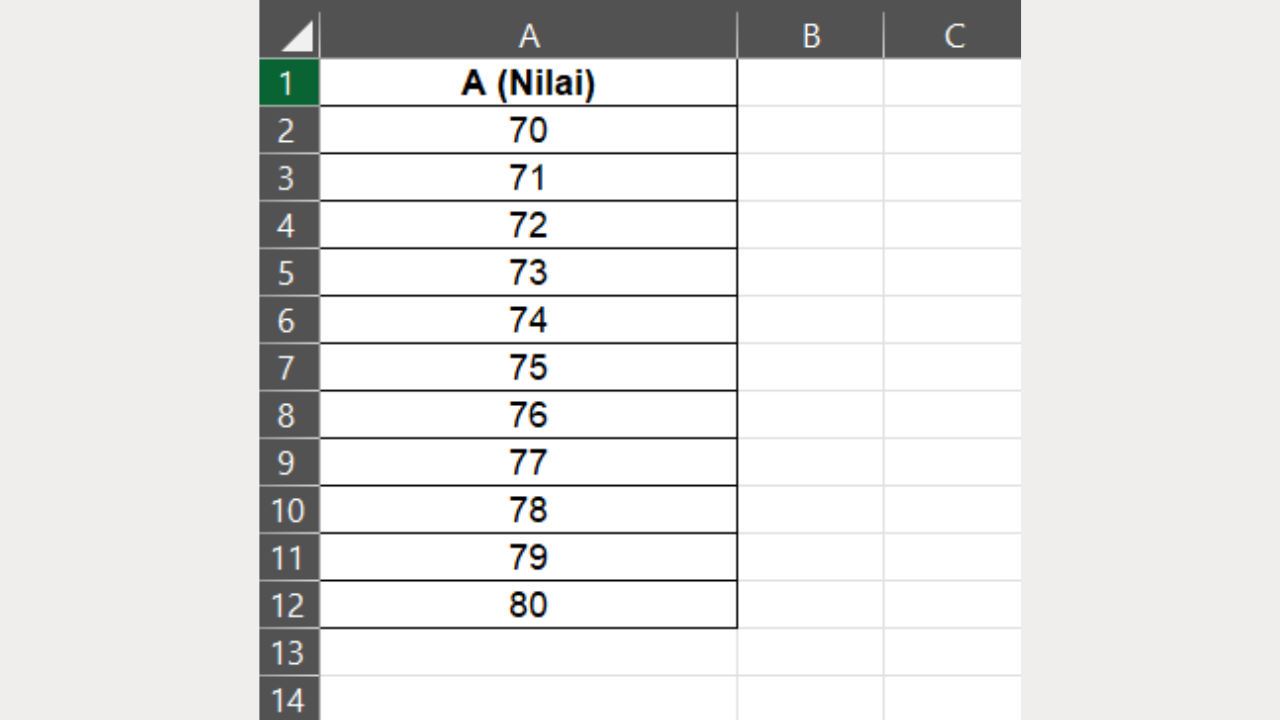The width and height of the screenshot is (1280, 720).
Task: Select column A header
Action: click(529, 36)
